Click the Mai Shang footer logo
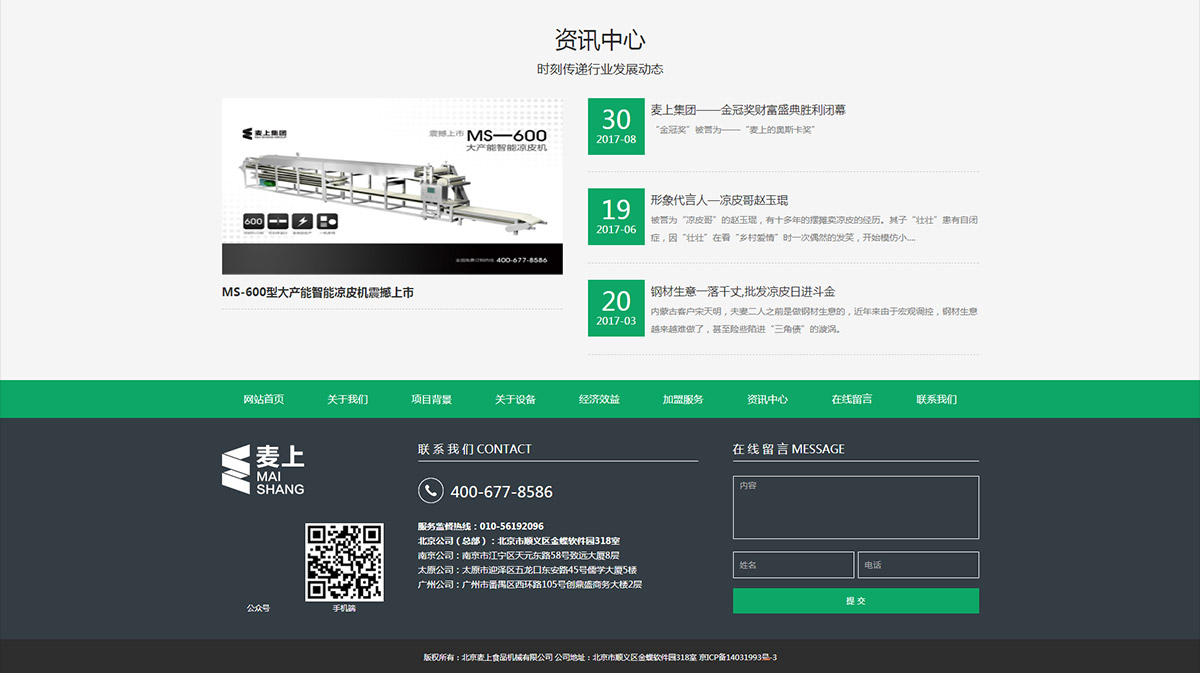 (263, 469)
